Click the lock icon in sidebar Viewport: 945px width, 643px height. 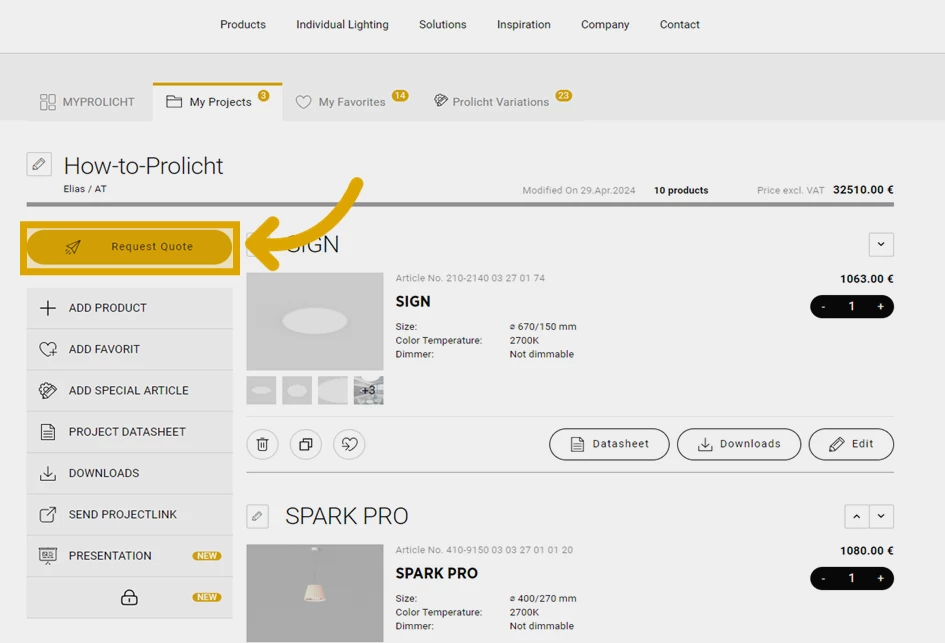pos(129,597)
